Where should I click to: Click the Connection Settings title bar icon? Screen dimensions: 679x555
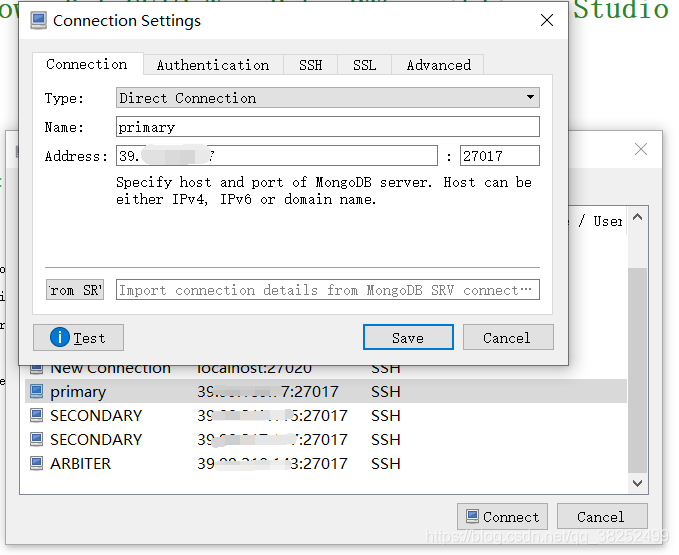(39, 20)
